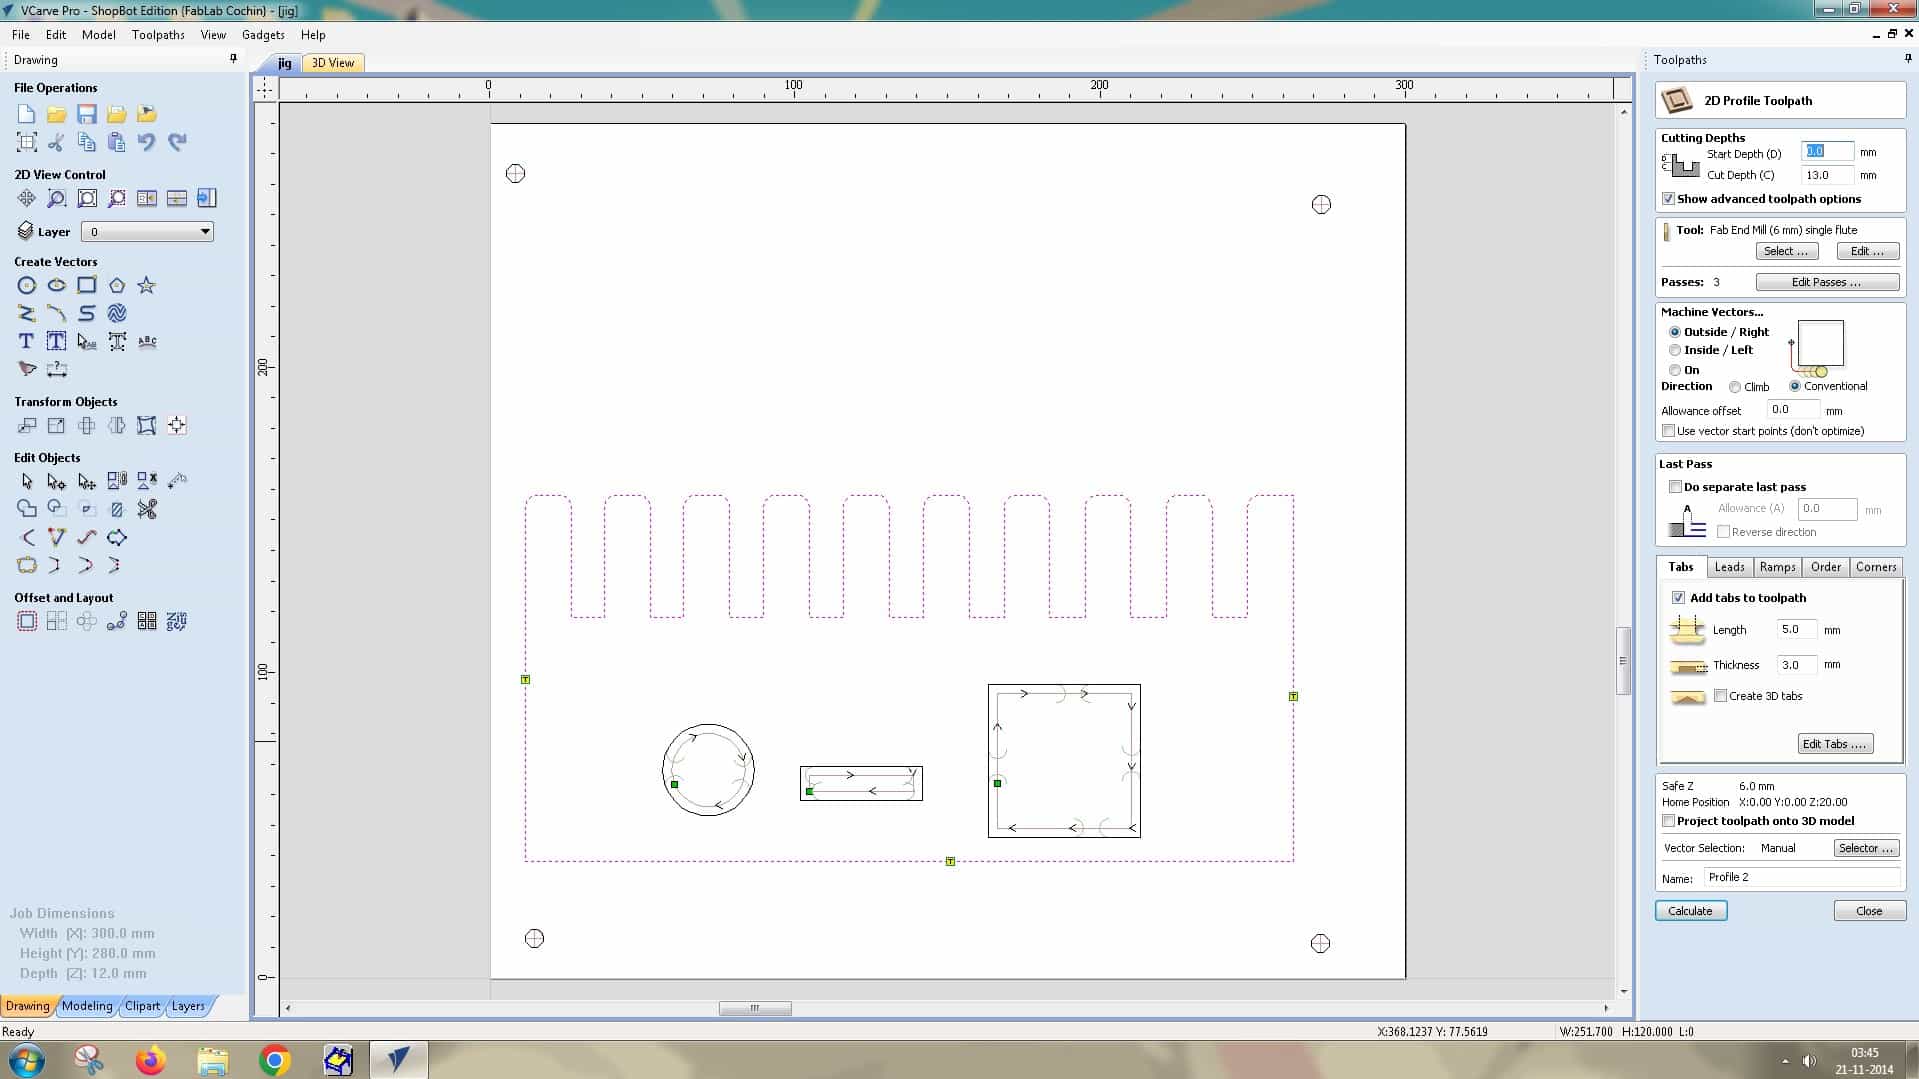Open the Toolpaths menu
This screenshot has width=1919, height=1079.
click(158, 35)
